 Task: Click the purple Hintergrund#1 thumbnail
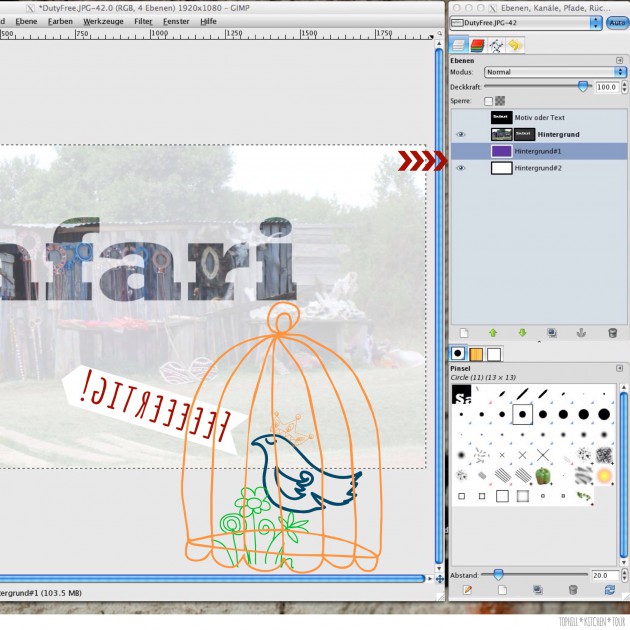point(501,151)
